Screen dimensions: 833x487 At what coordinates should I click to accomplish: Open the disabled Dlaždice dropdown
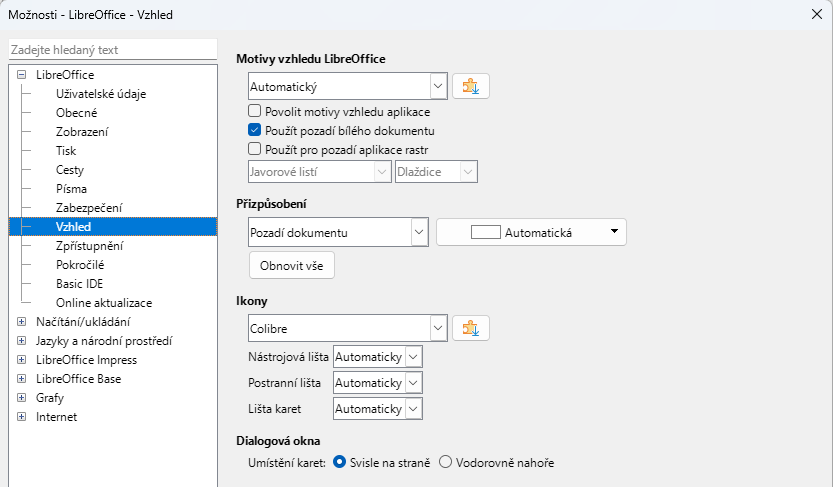[x=436, y=172]
